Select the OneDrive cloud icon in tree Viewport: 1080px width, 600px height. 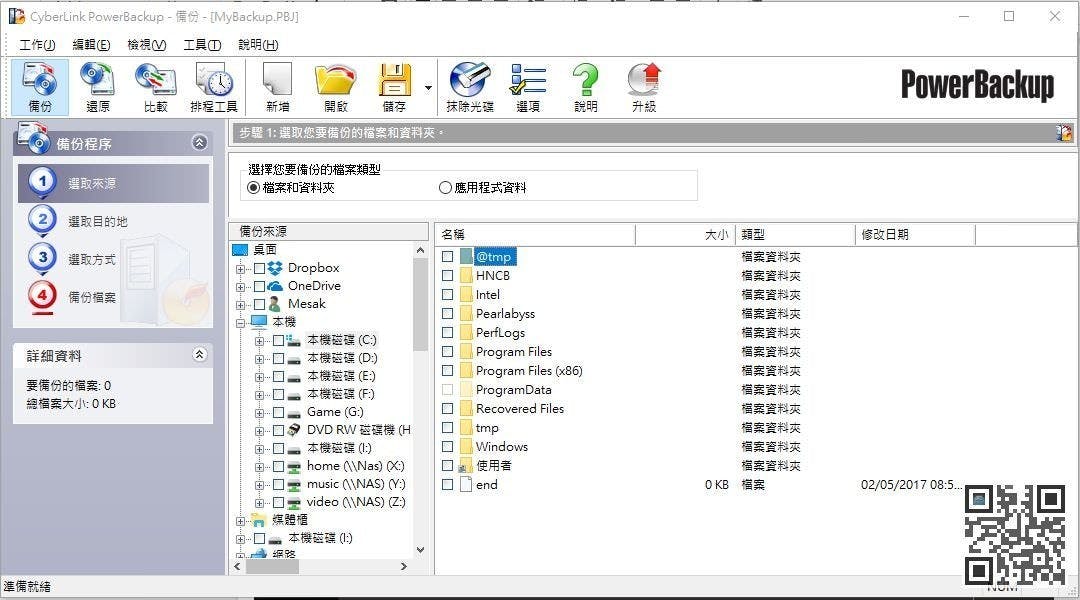pyautogui.click(x=275, y=286)
